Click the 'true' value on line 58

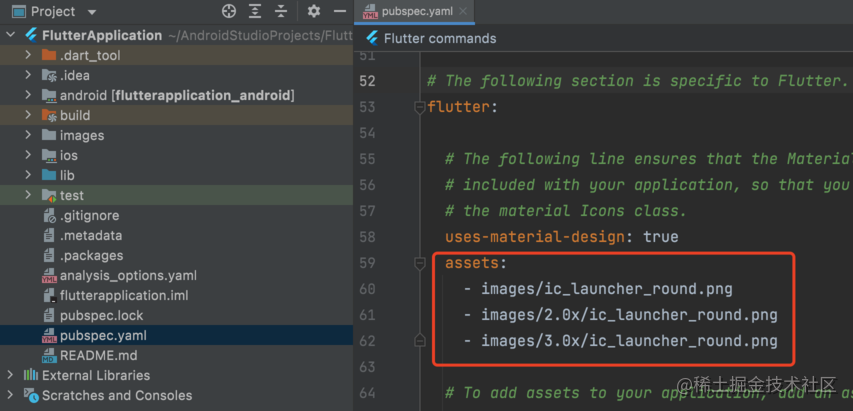[660, 237]
